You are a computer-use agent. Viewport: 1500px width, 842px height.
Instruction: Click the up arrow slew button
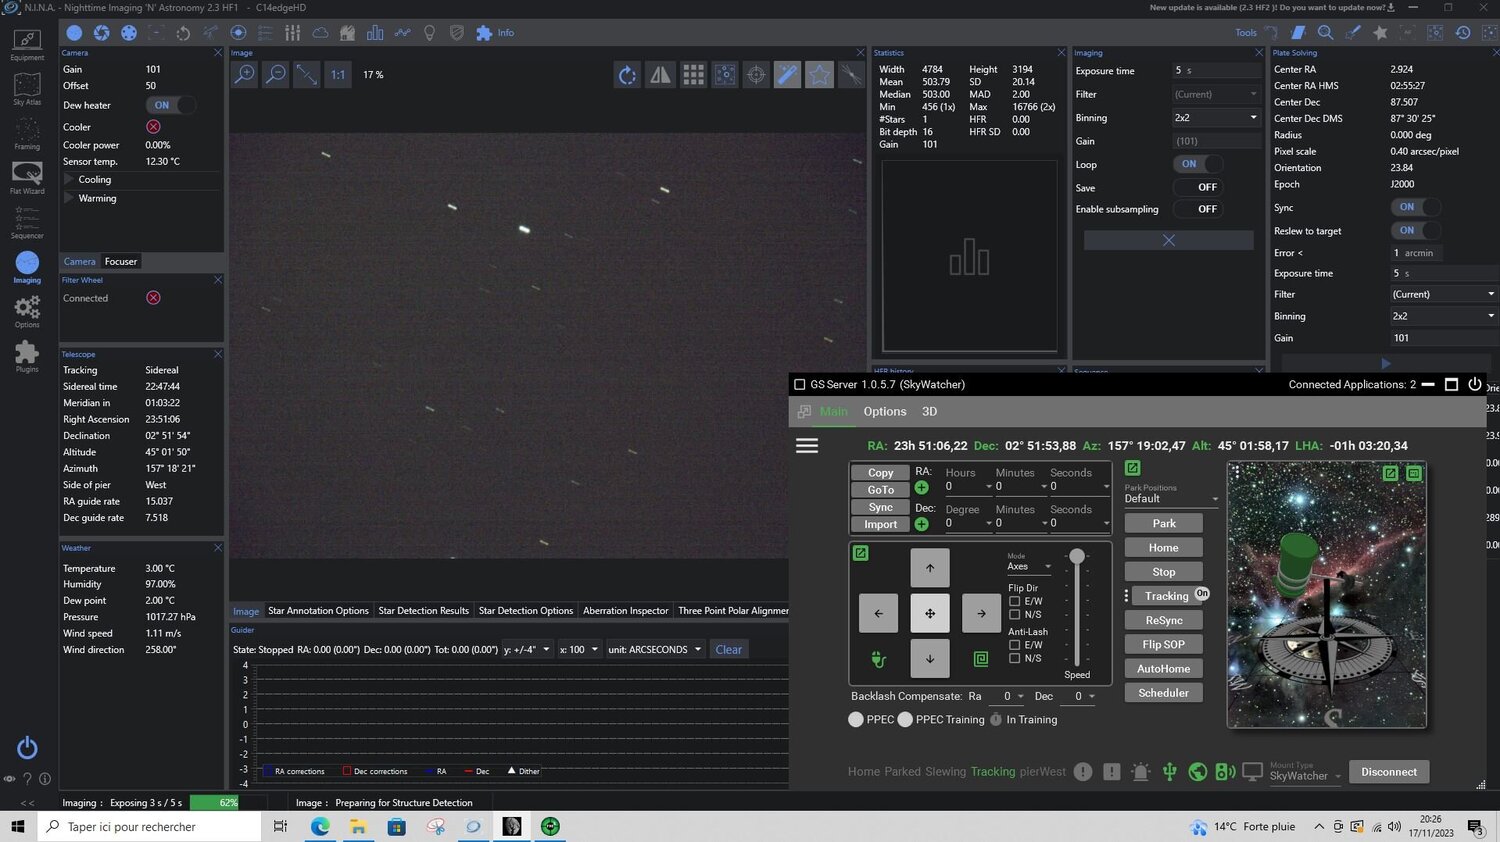tap(929, 568)
